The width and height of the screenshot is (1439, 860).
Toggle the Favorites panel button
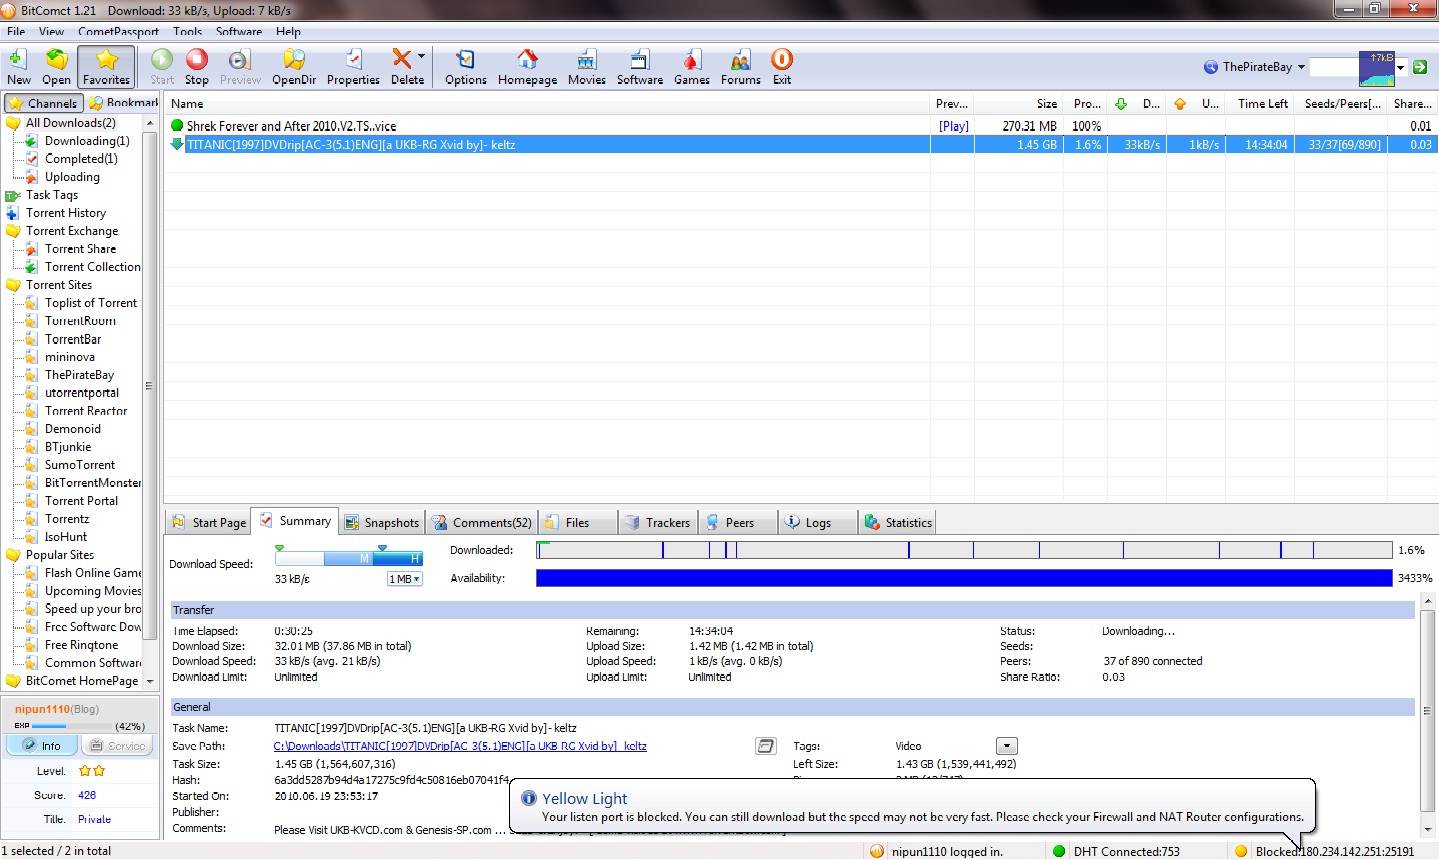(x=106, y=67)
